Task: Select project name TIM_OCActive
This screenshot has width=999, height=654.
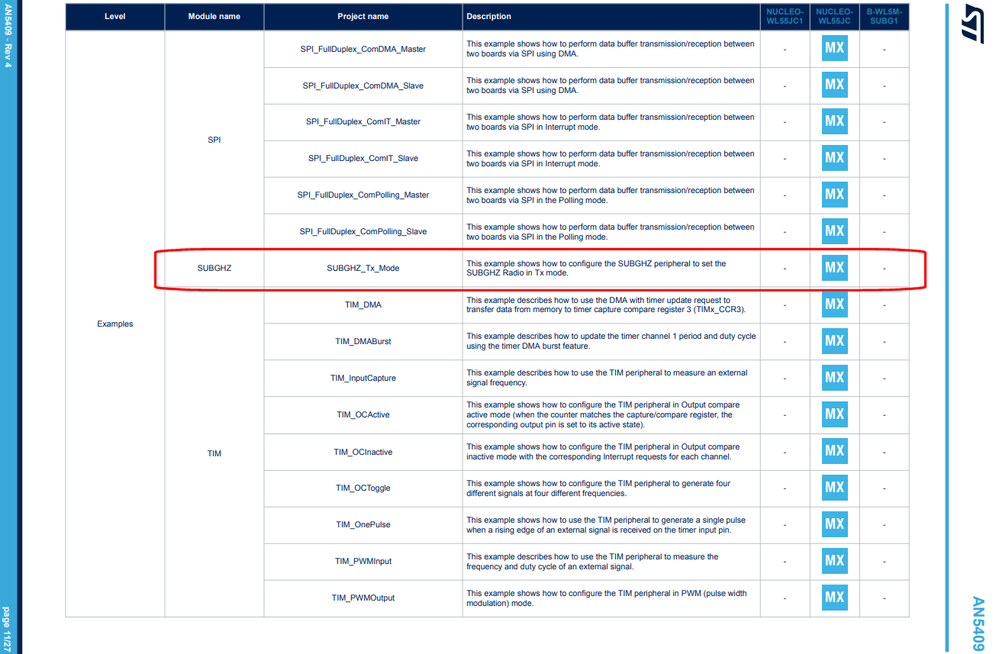Action: (363, 415)
